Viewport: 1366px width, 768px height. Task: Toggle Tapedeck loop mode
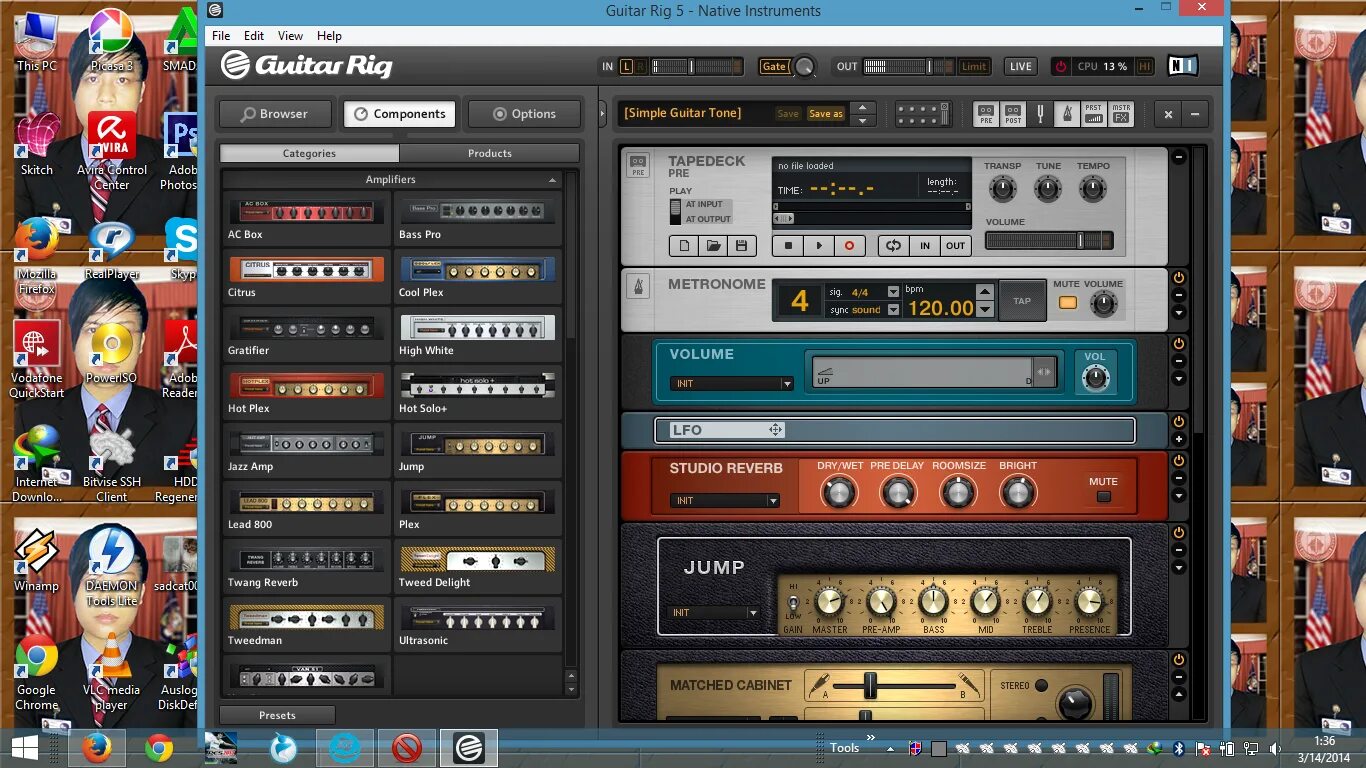(893, 245)
